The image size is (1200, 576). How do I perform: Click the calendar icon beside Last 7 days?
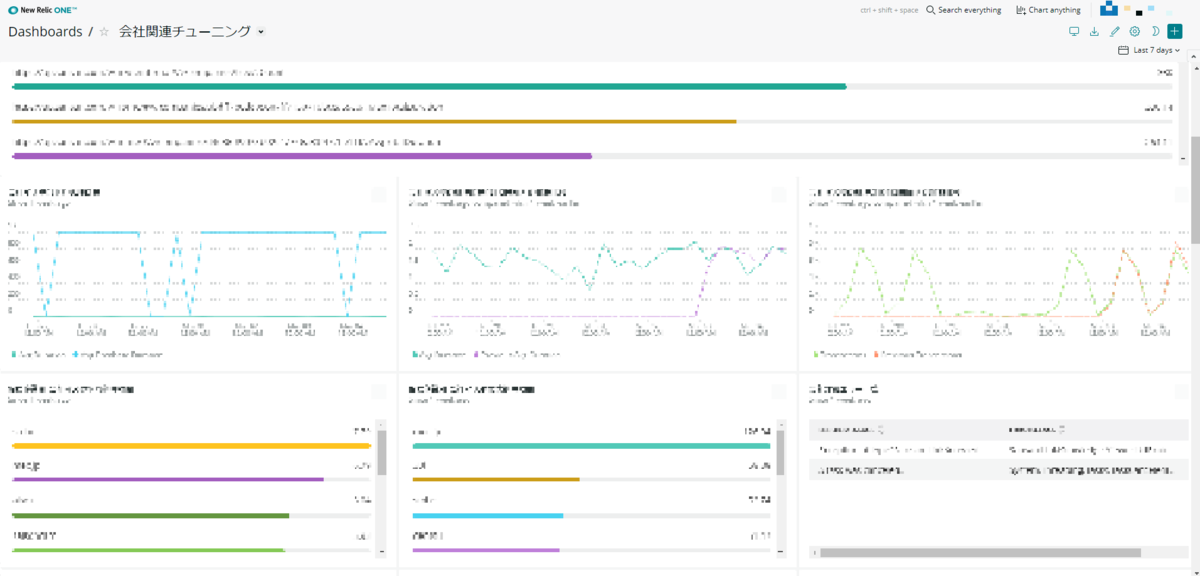click(x=1123, y=50)
